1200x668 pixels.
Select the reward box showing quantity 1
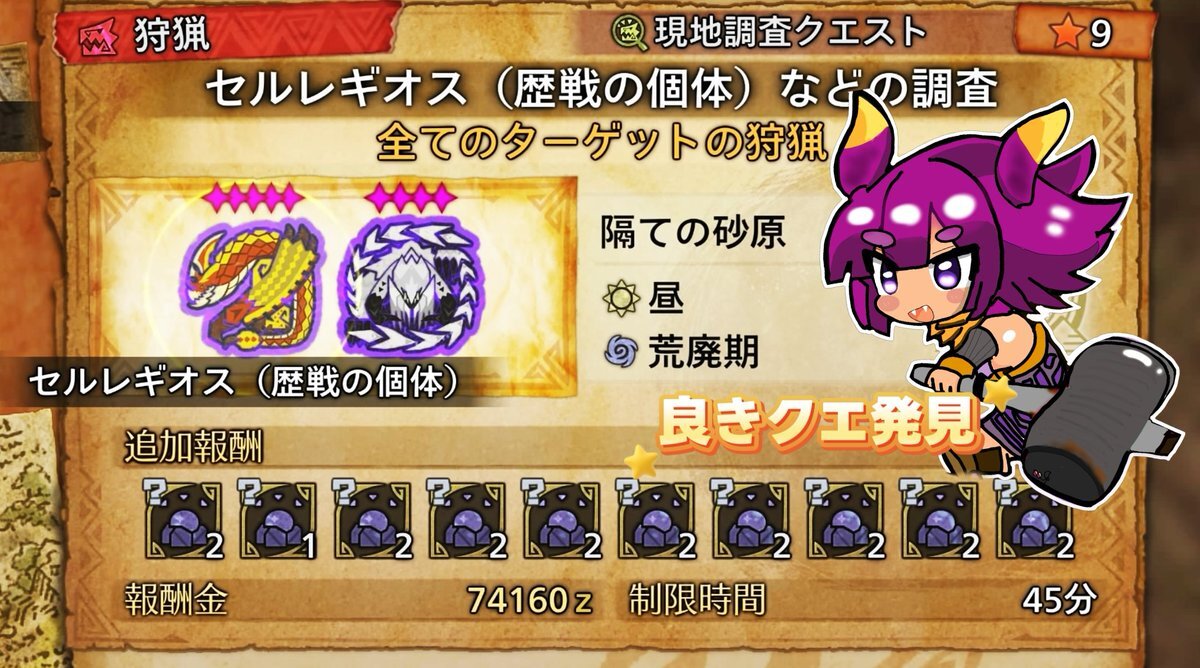[276, 520]
